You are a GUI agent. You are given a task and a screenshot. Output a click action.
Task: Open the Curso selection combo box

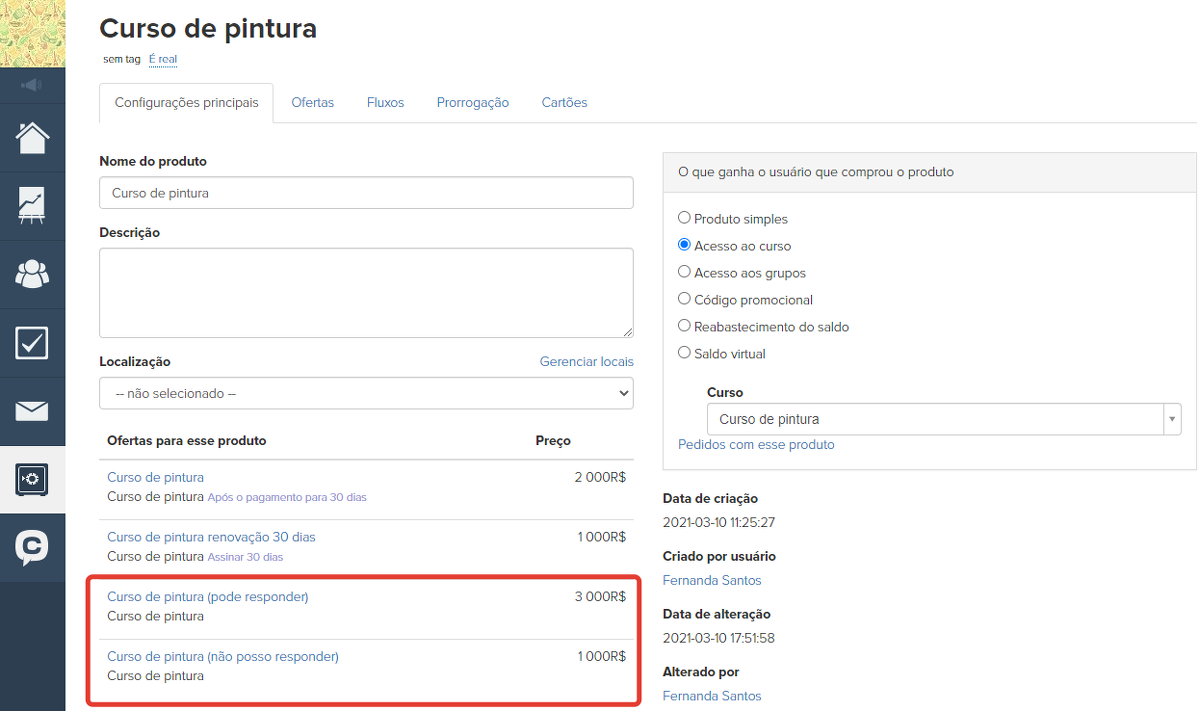(943, 420)
